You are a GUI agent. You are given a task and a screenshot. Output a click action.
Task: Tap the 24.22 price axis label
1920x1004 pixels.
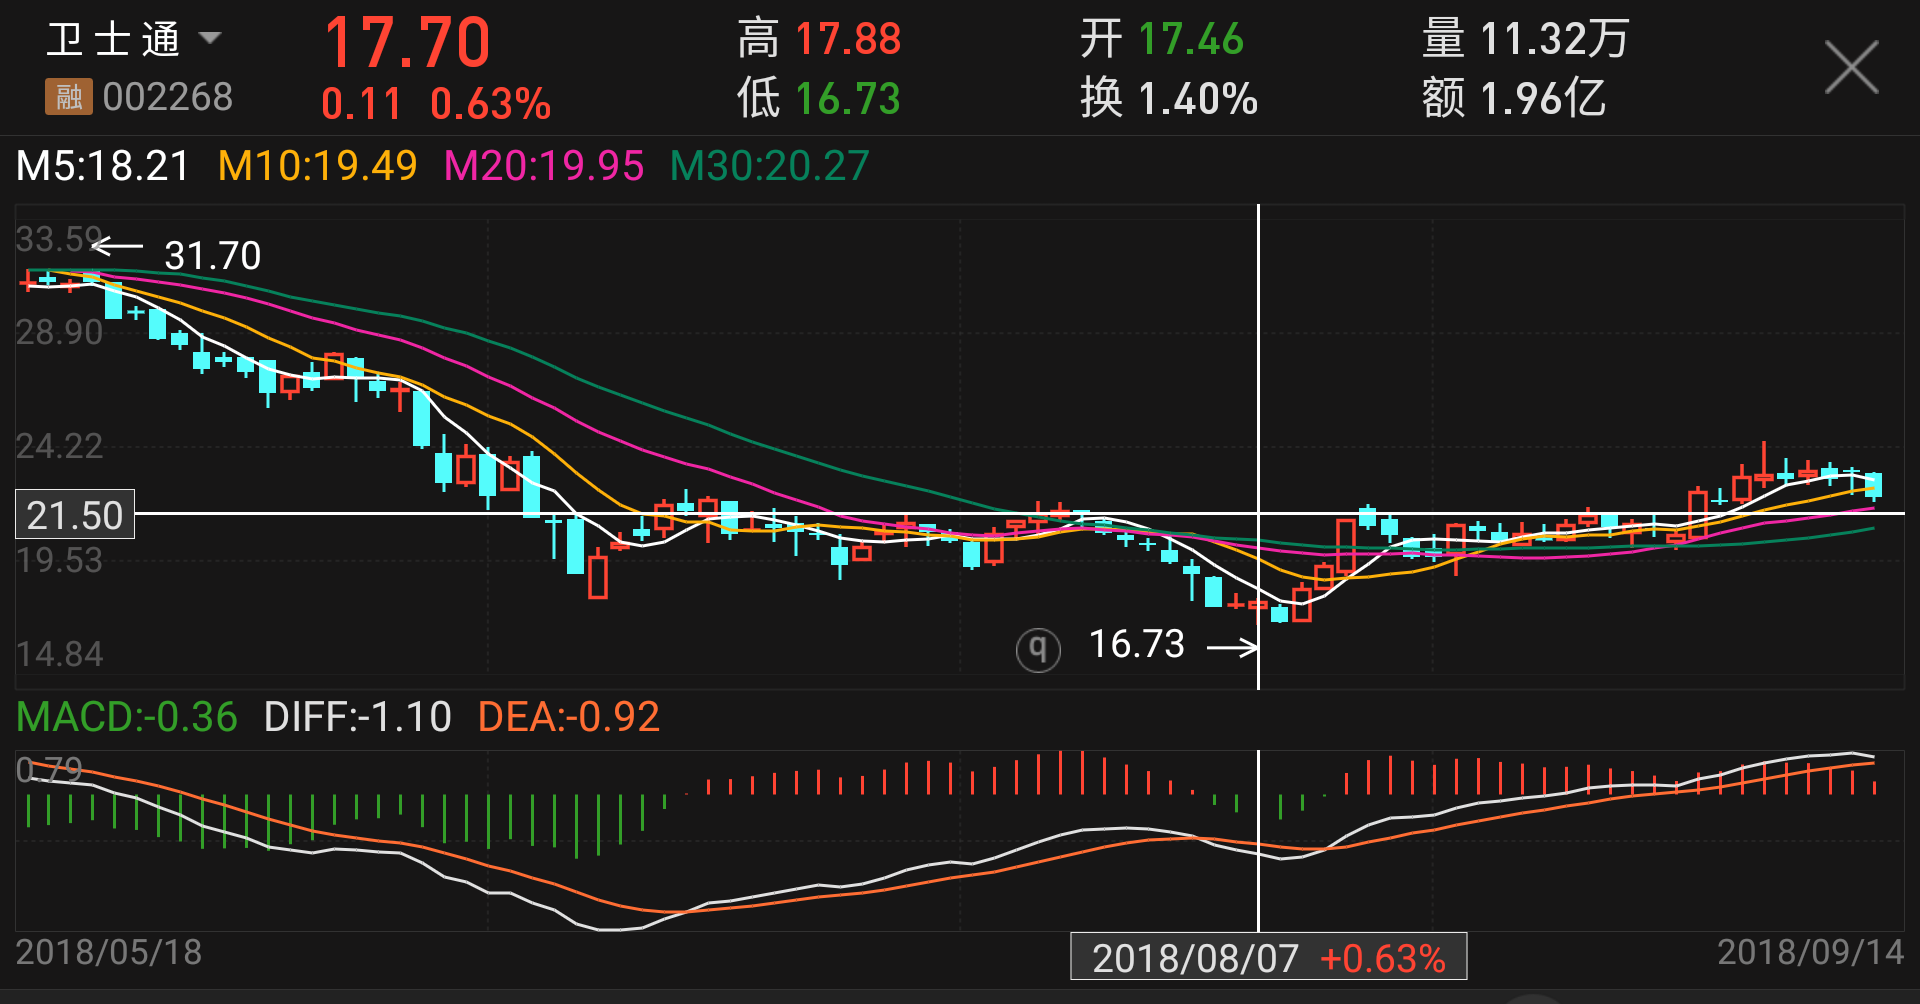(x=59, y=446)
